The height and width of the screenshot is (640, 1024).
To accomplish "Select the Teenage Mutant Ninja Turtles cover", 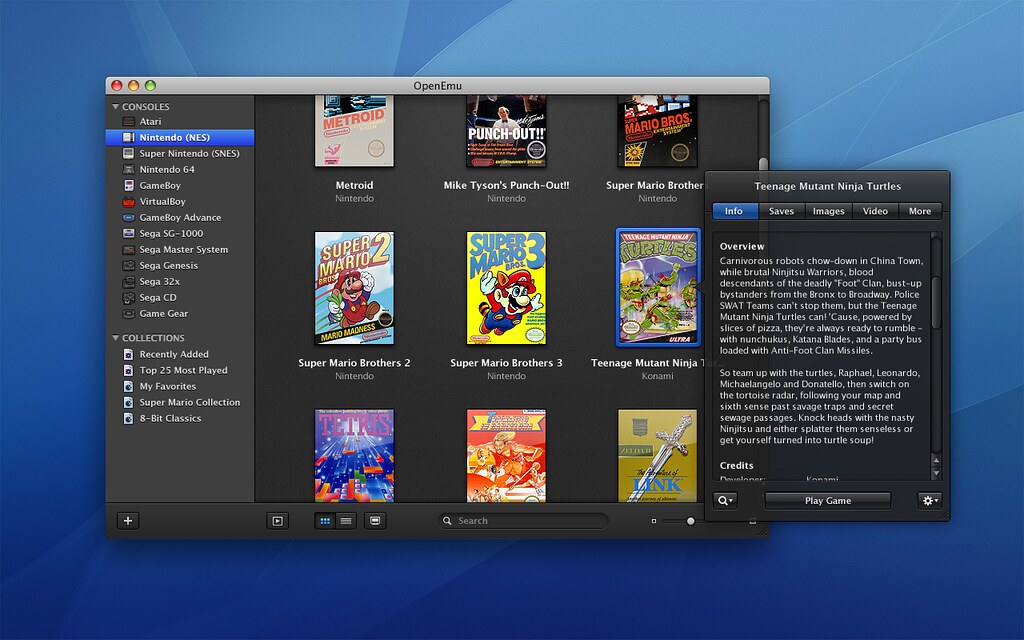I will point(658,287).
